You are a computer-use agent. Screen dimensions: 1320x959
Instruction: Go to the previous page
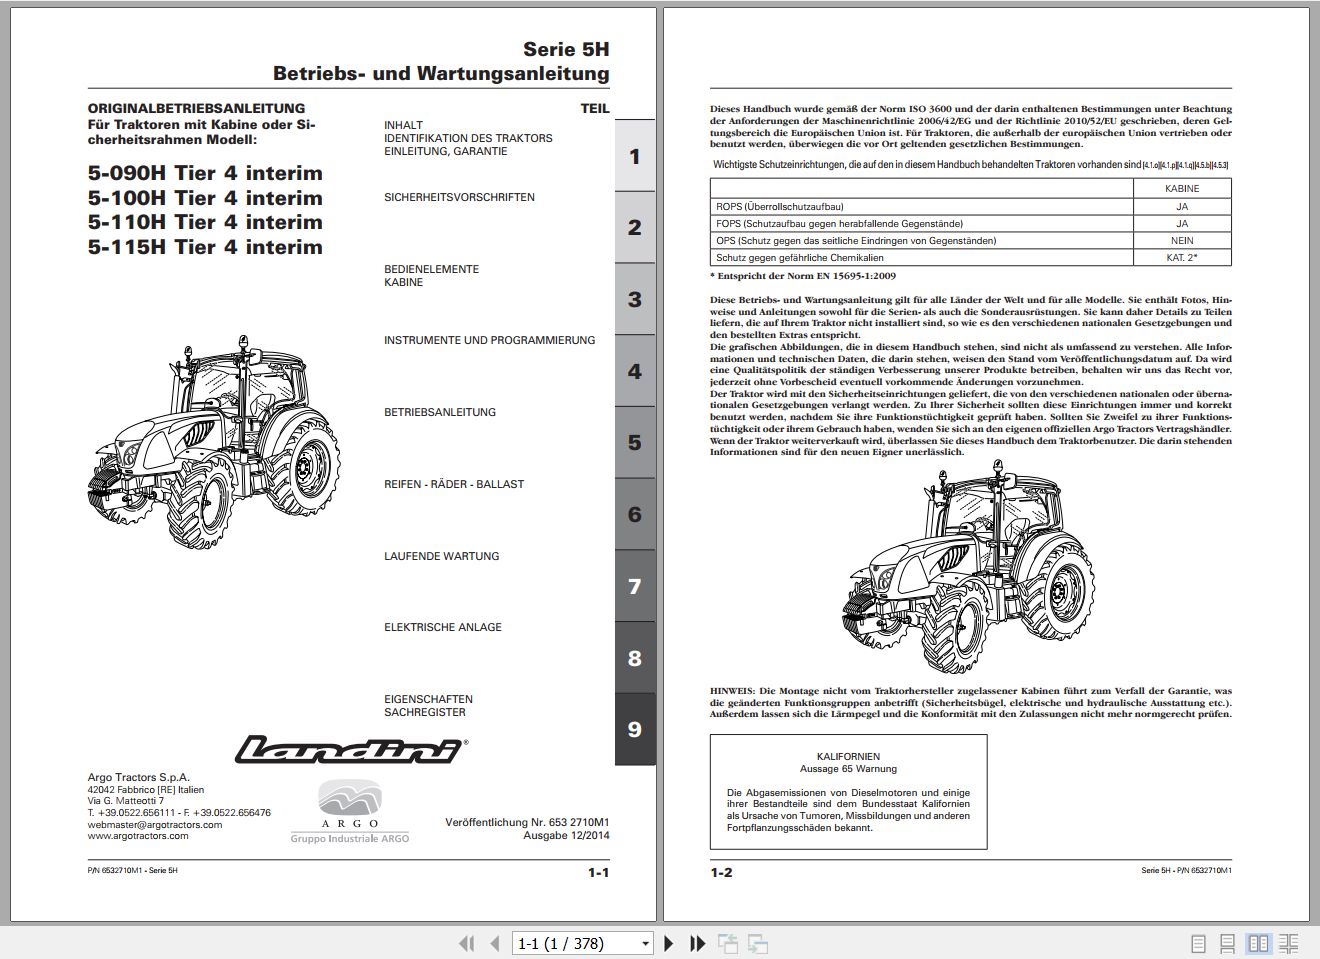point(494,943)
